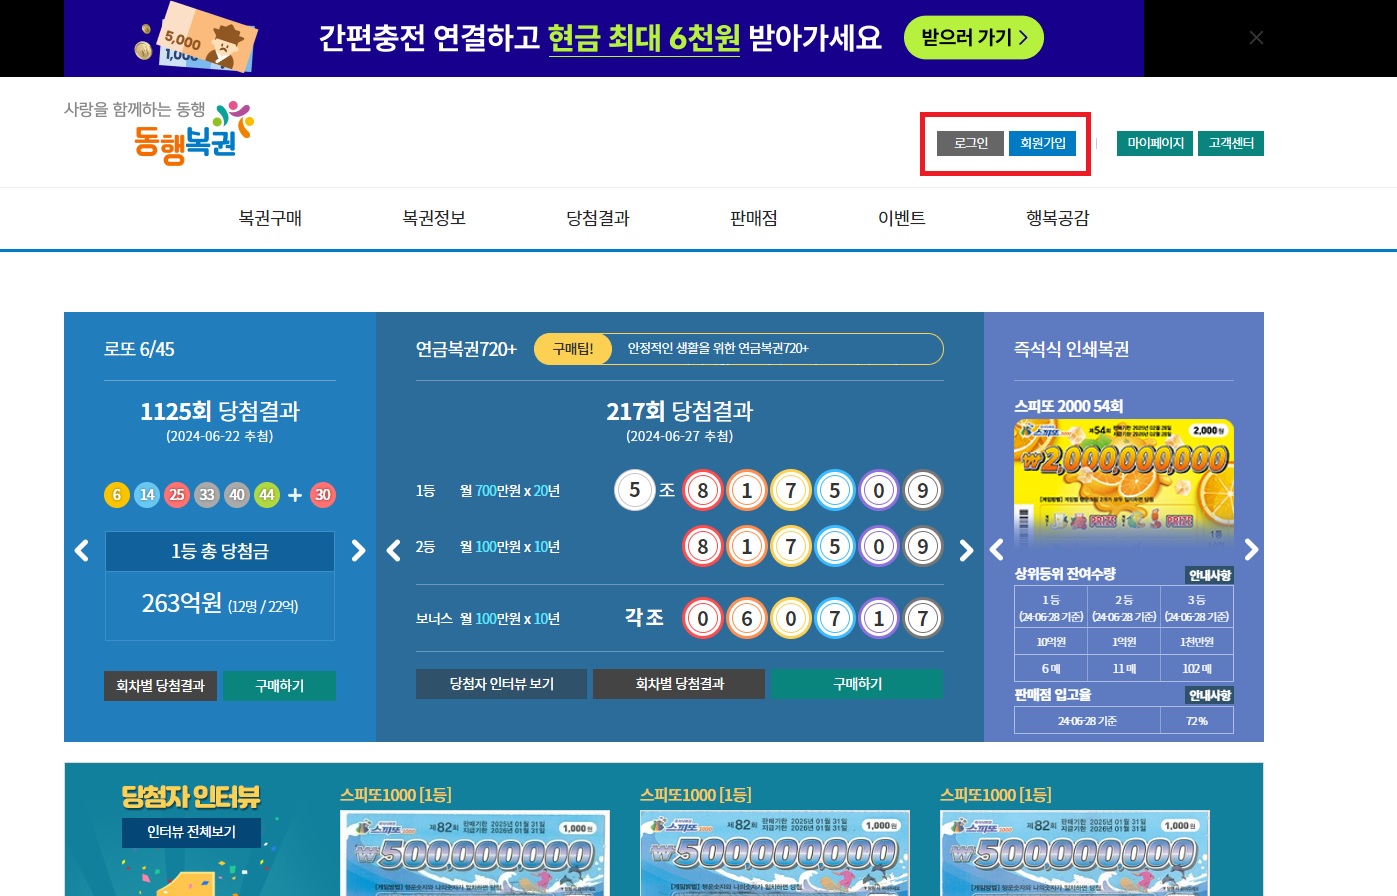Click previous arrow in 연금복권720+ panel
The image size is (1397, 896).
coord(393,550)
